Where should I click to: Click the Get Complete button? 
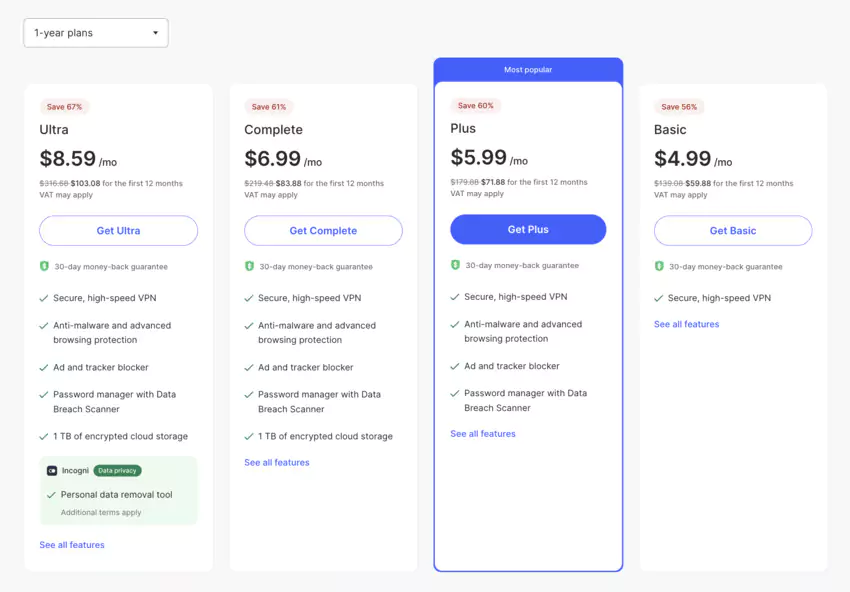click(x=322, y=230)
